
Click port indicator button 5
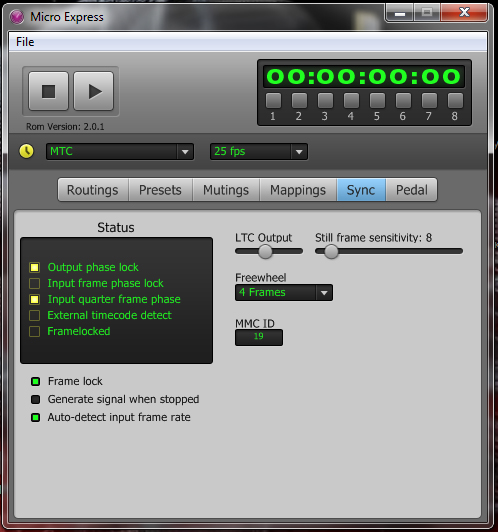pyautogui.click(x=377, y=100)
